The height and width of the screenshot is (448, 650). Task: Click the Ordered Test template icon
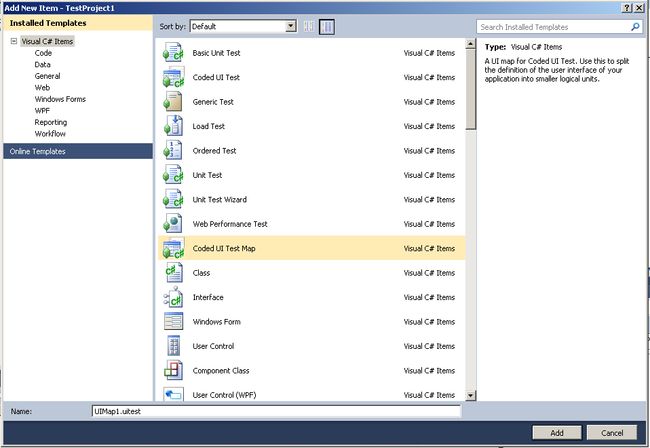tap(173, 150)
